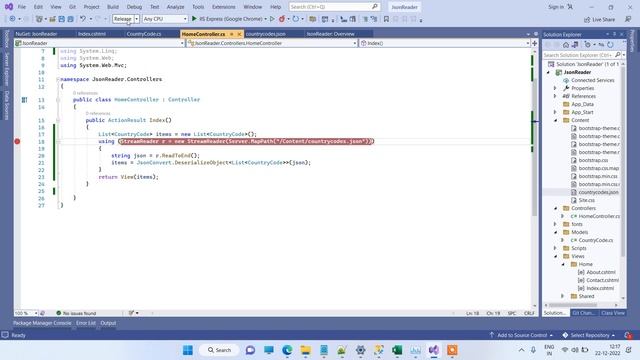Click Sign in at top right
This screenshot has height=360, width=640.
click(x=556, y=7)
